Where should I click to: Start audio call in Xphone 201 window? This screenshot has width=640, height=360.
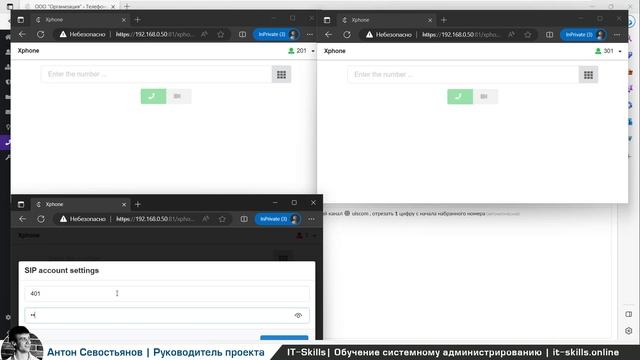153,96
